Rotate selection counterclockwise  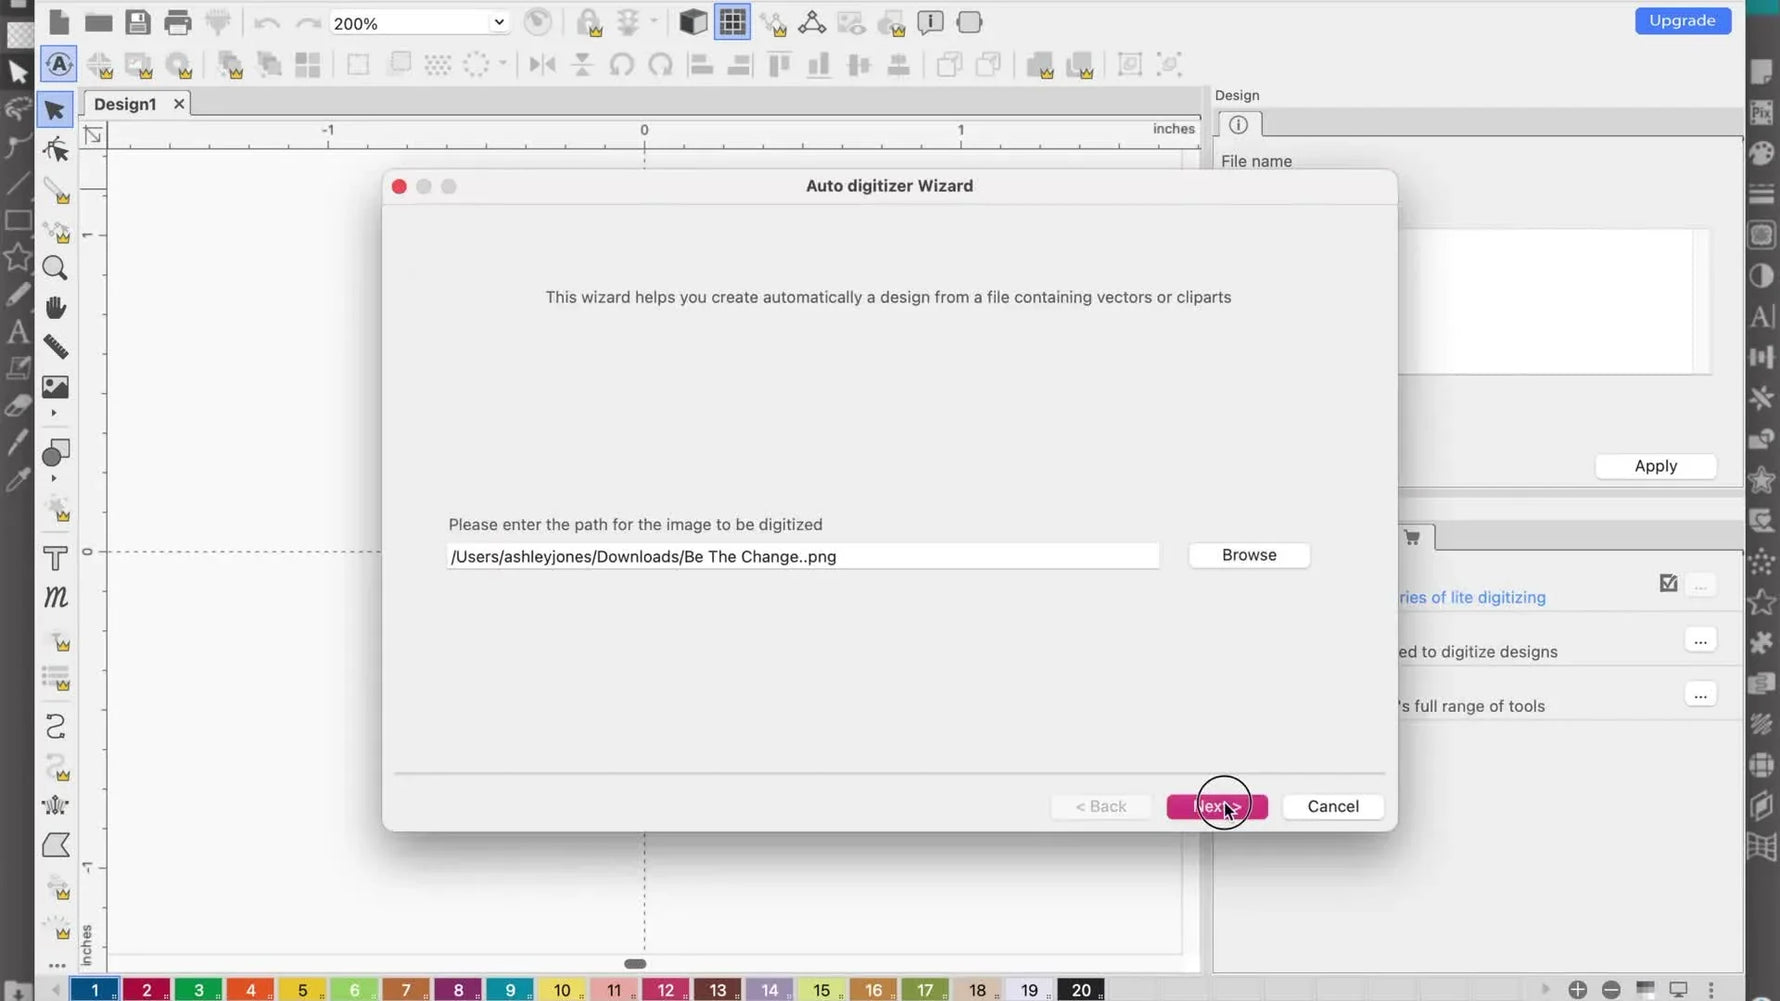click(622, 65)
